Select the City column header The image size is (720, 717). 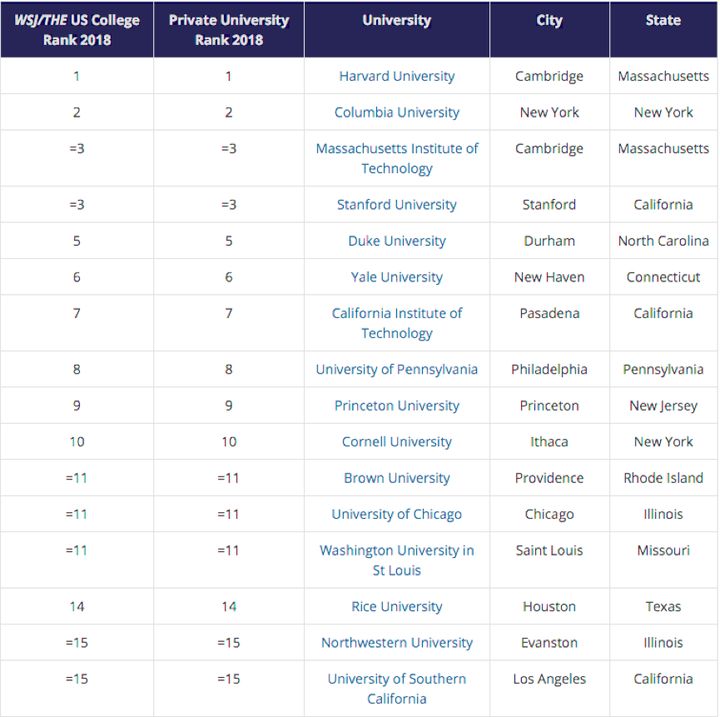549,20
